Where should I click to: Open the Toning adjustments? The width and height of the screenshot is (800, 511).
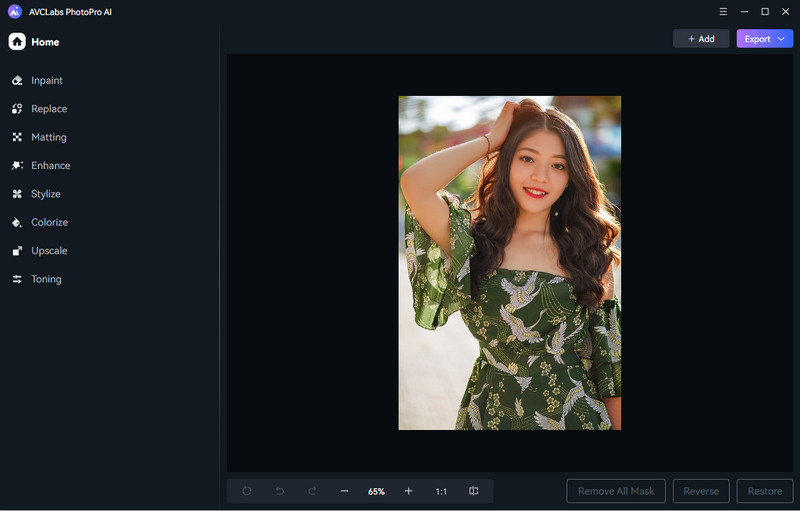(x=37, y=279)
